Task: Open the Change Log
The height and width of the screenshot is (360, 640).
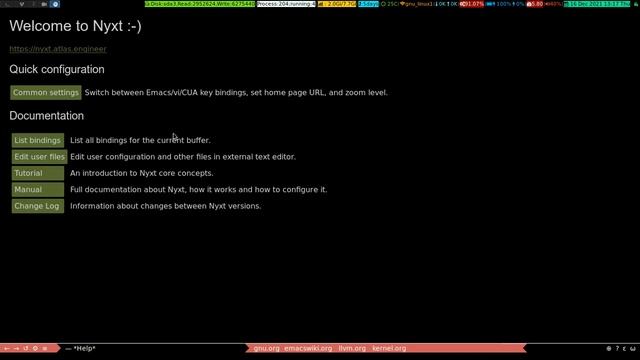Action: 38,206
